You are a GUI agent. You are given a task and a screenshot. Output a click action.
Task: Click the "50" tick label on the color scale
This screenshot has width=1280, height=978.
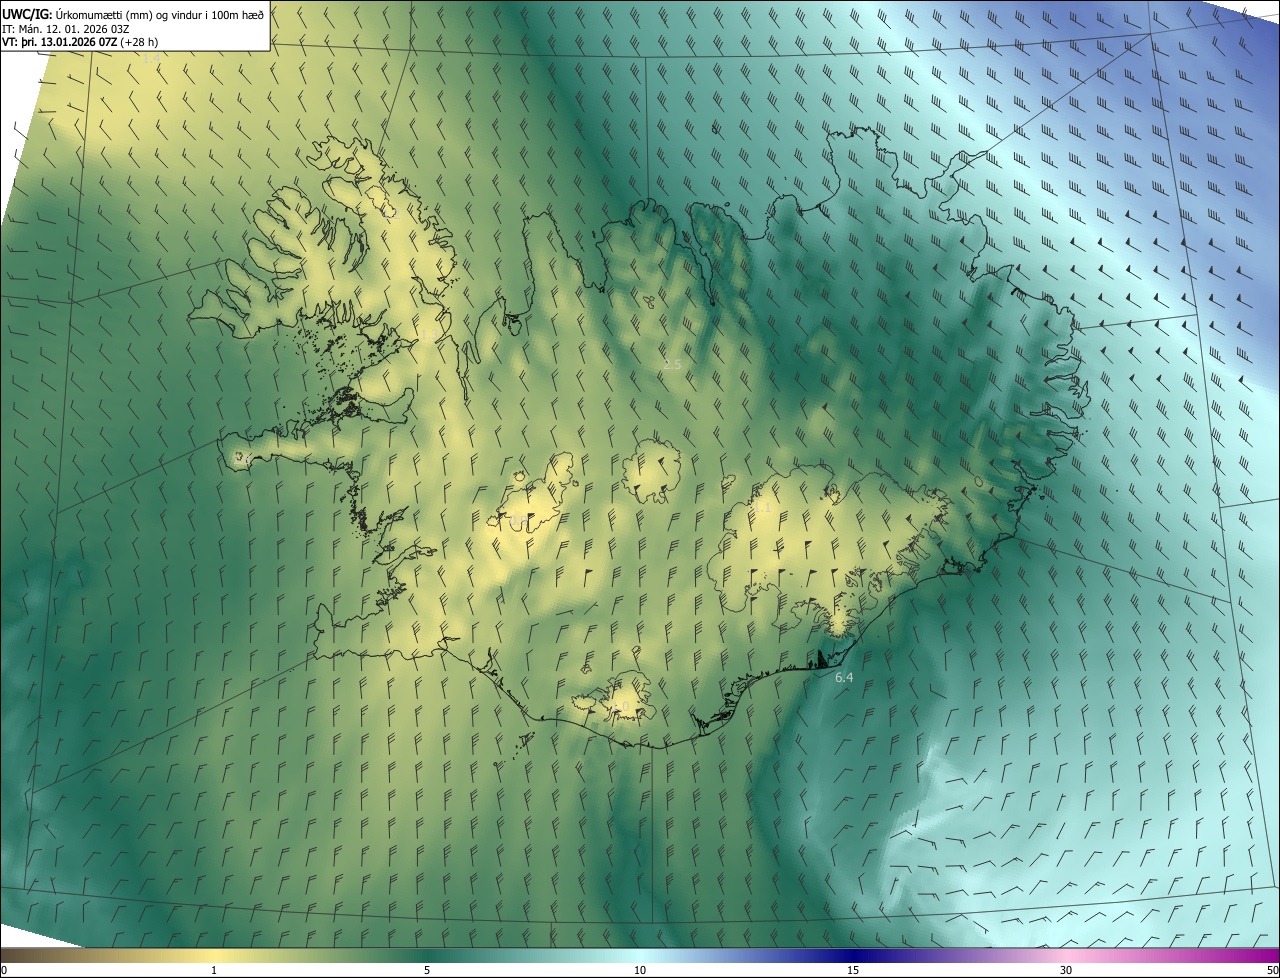(1272, 970)
